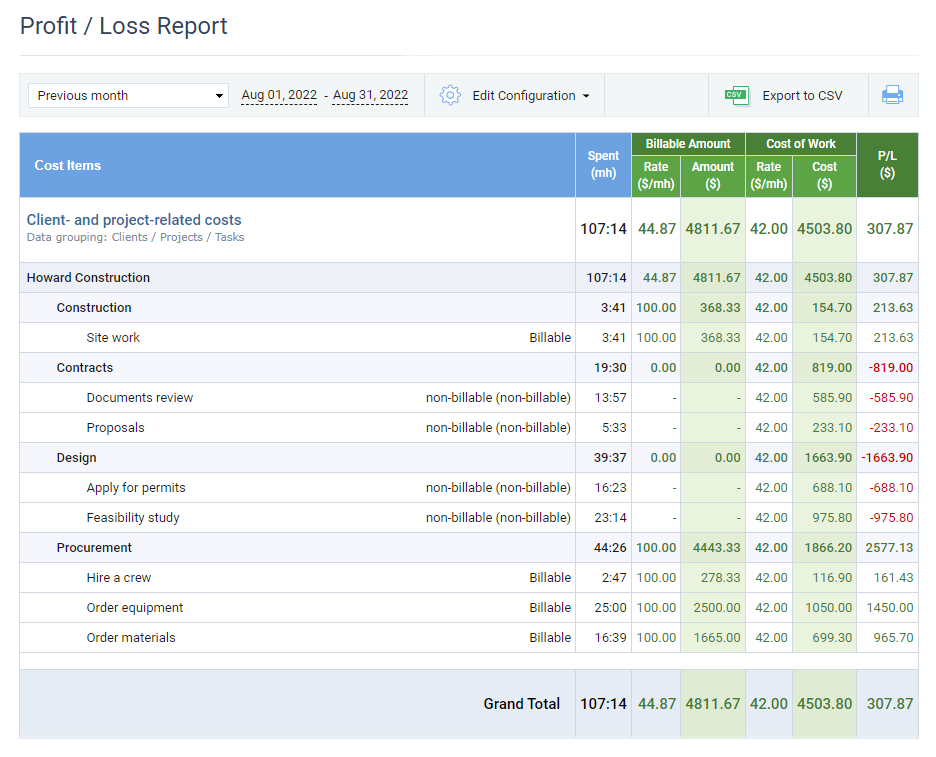Image resolution: width=936 pixels, height=757 pixels.
Task: Click the Spent (mh) column header
Action: coord(603,165)
